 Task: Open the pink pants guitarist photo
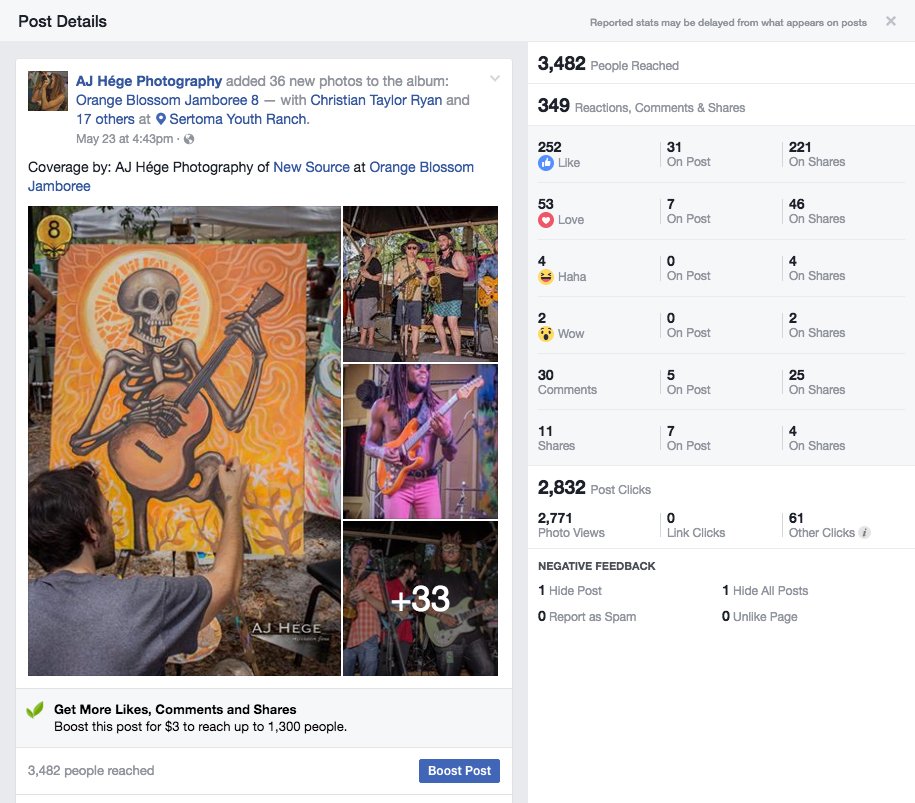click(x=420, y=441)
